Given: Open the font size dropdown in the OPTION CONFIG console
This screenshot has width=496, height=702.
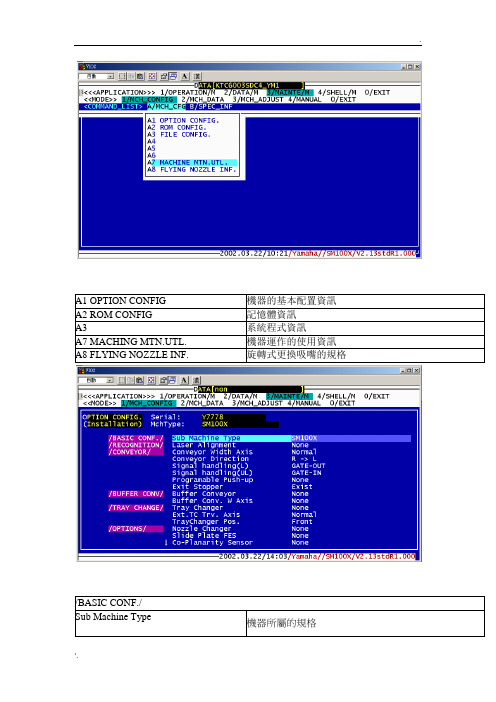Looking at the screenshot, I should [97, 380].
